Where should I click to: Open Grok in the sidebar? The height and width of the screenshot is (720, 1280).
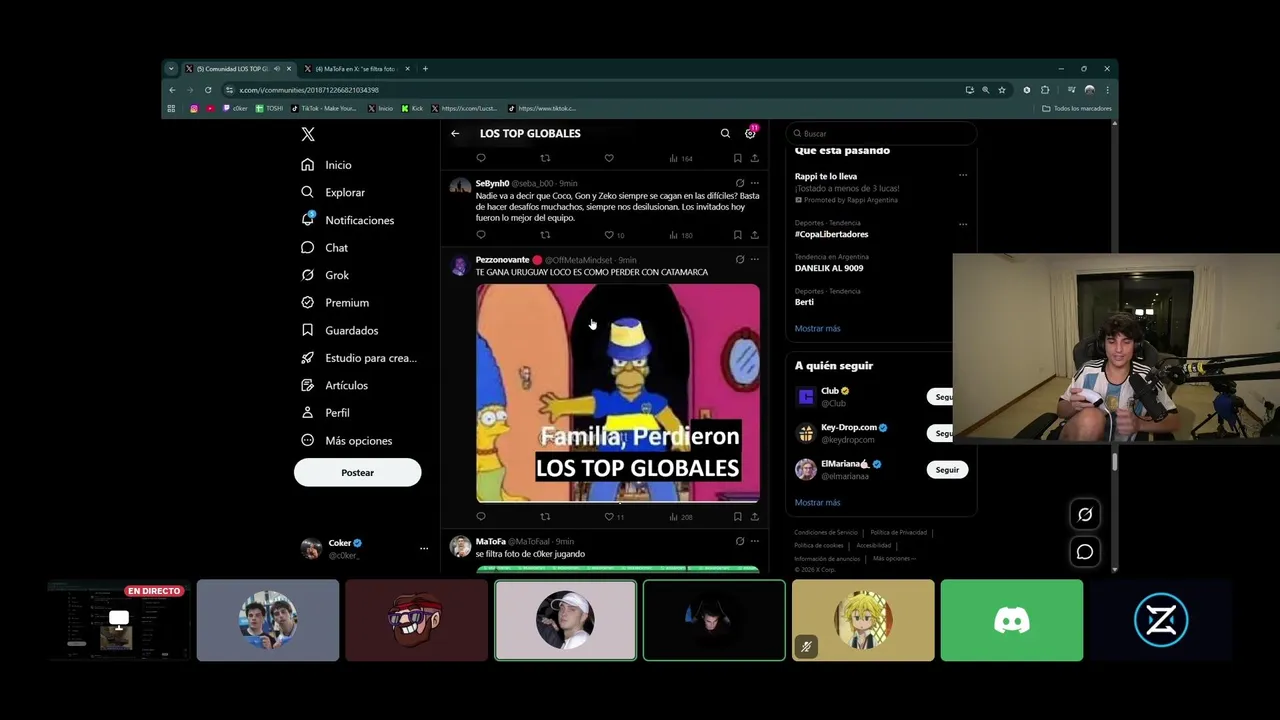click(x=325, y=275)
